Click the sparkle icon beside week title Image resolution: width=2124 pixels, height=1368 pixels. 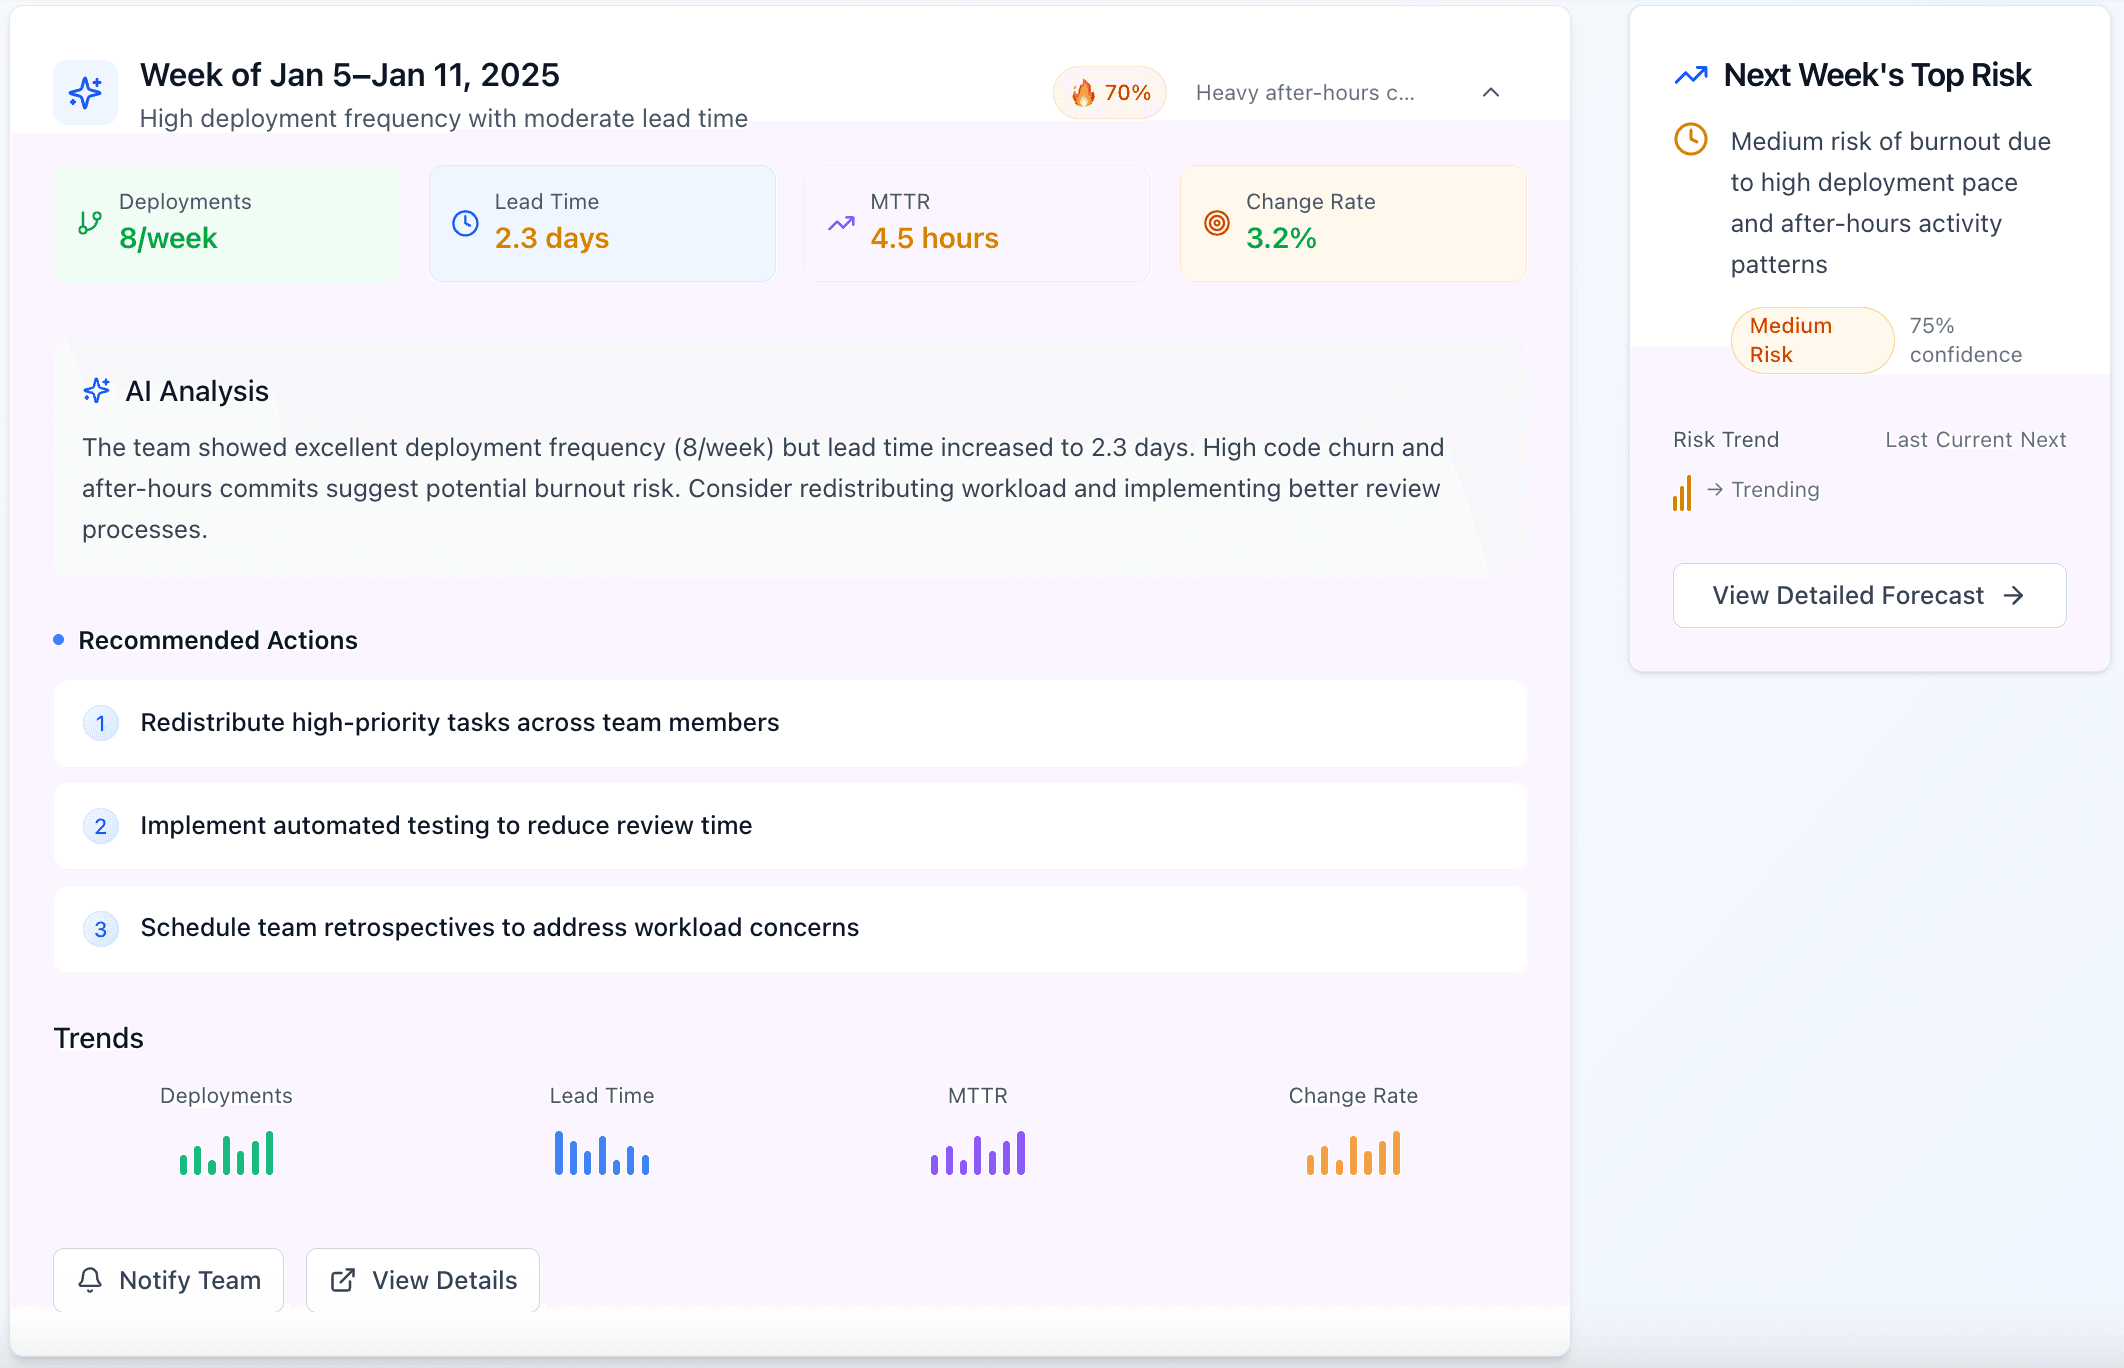(85, 93)
